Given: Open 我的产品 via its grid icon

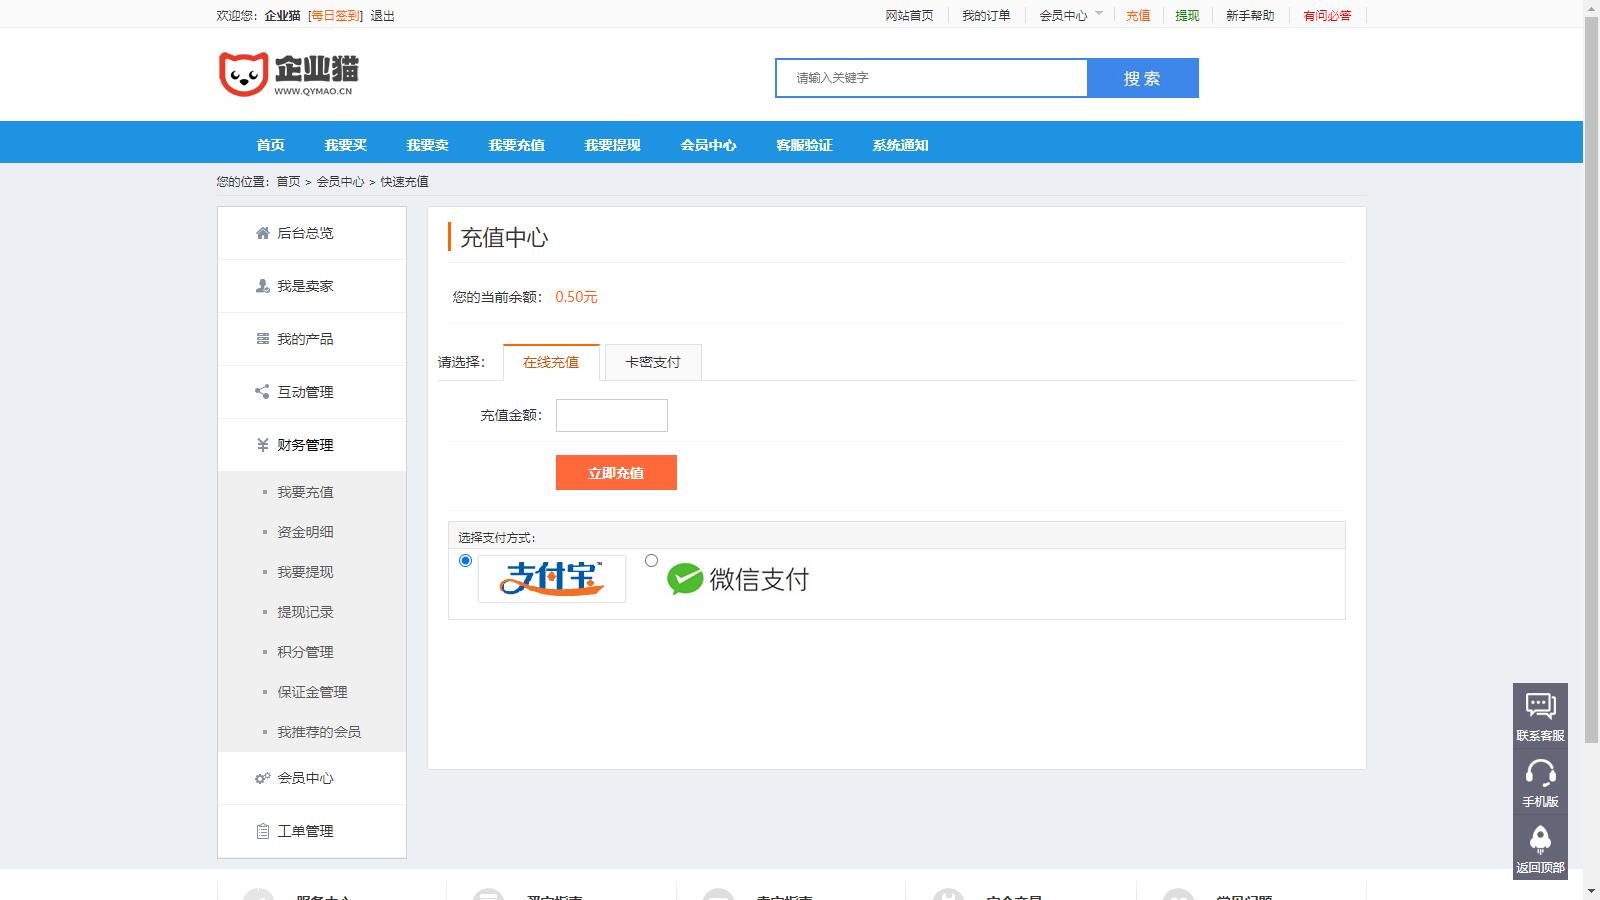Looking at the screenshot, I should tap(261, 338).
